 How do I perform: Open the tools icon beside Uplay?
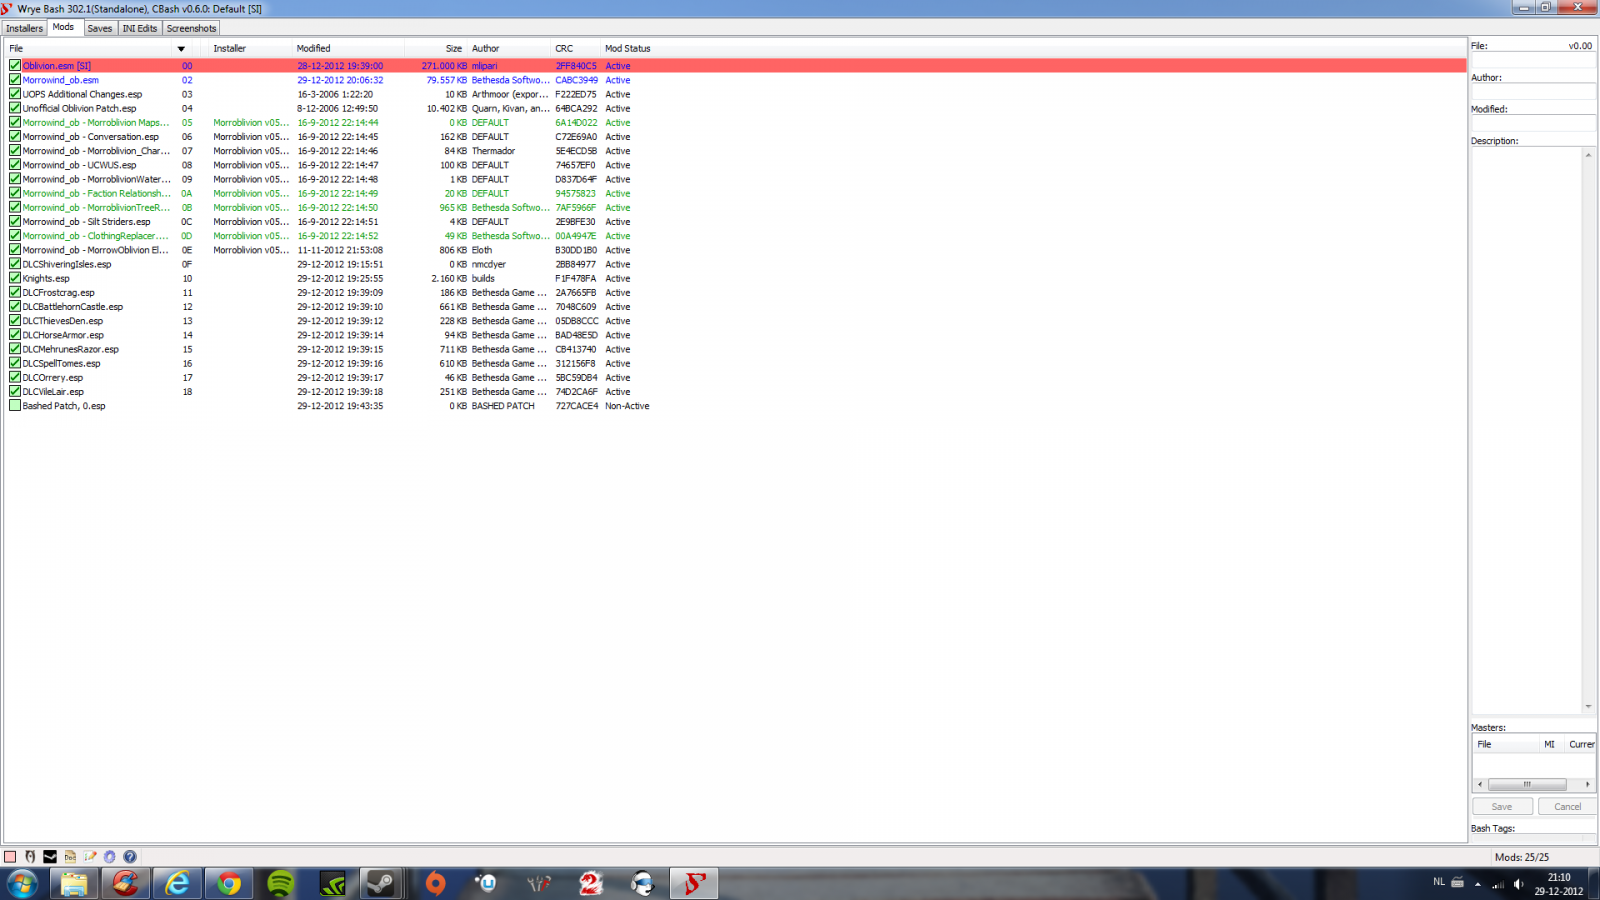pyautogui.click(x=539, y=884)
